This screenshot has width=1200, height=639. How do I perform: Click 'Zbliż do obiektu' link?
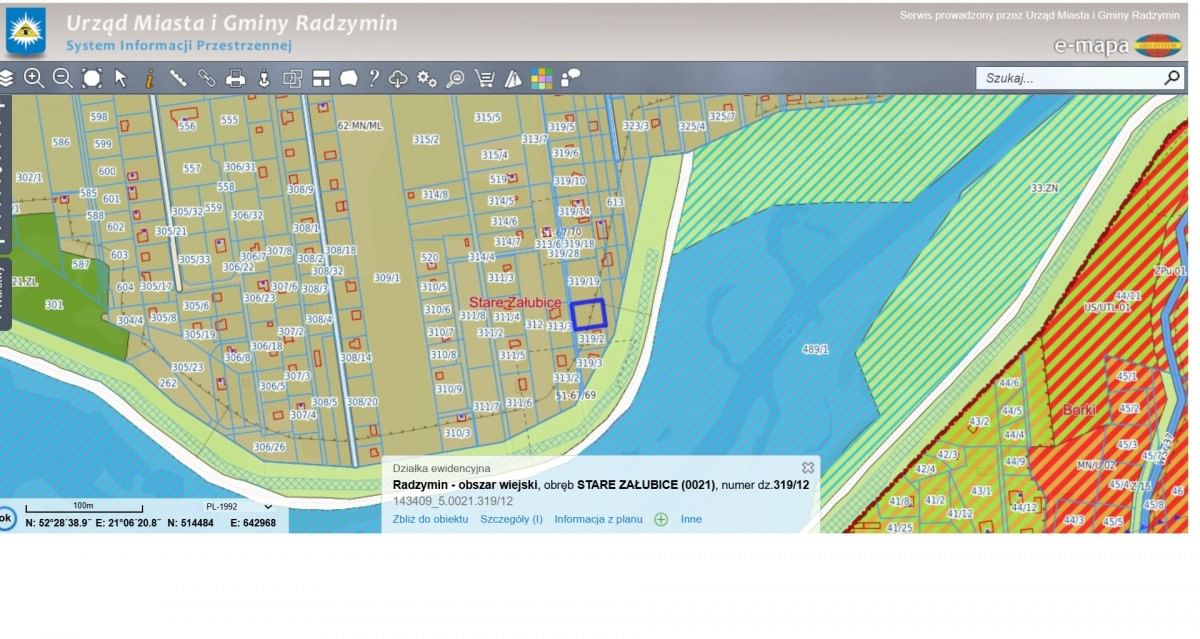coord(430,519)
